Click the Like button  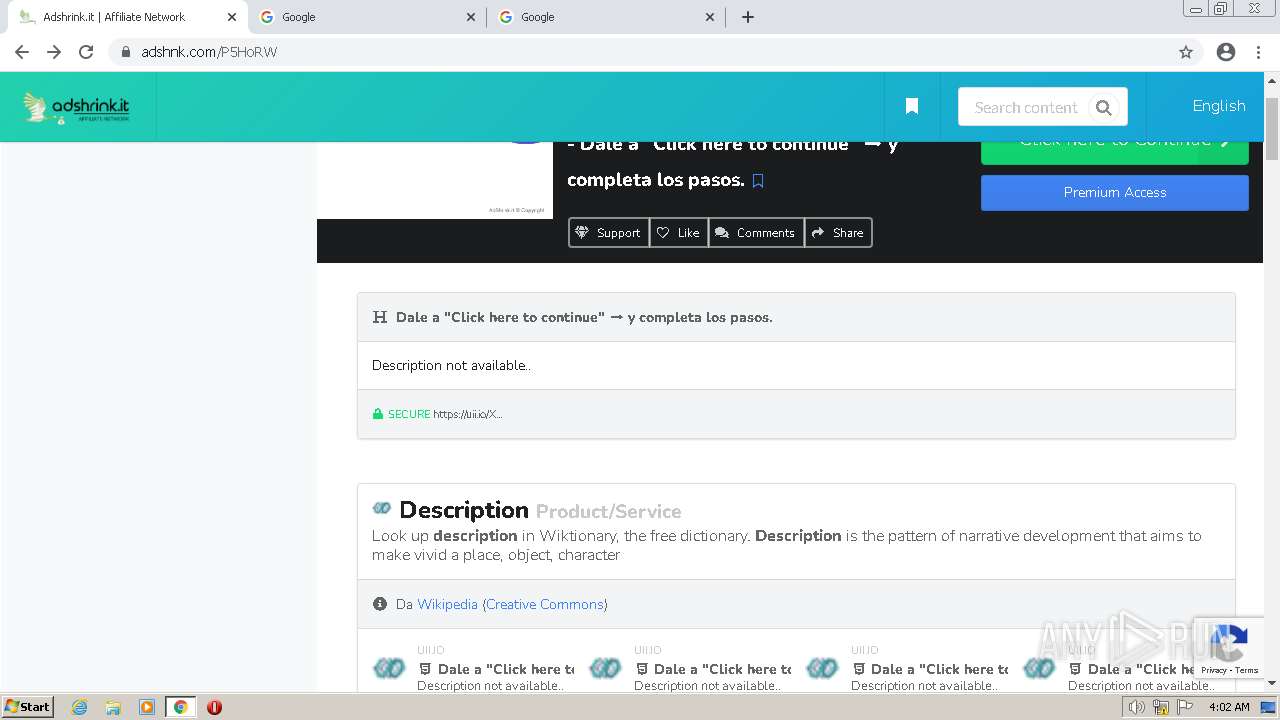(x=679, y=233)
